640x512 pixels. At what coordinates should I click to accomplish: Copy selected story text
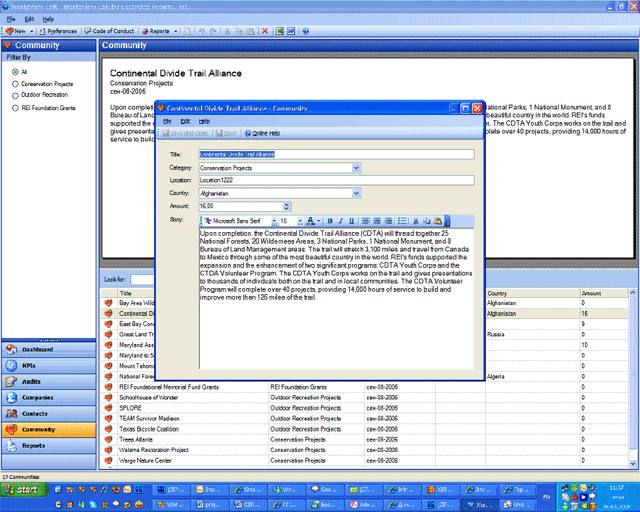click(x=427, y=221)
